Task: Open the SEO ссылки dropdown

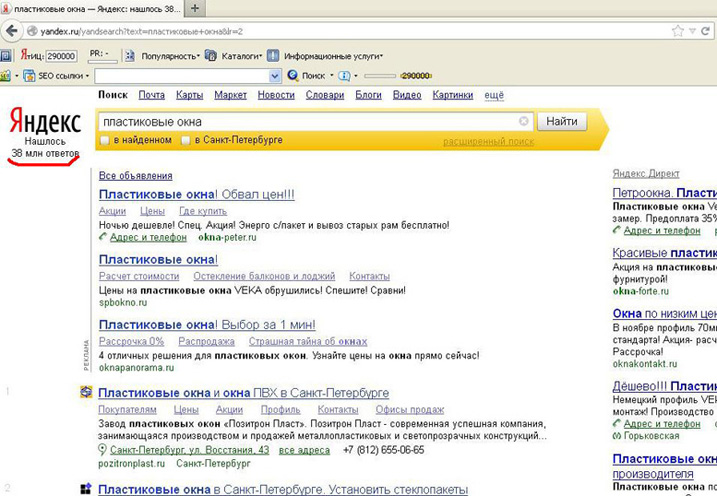Action: pyautogui.click(x=87, y=76)
